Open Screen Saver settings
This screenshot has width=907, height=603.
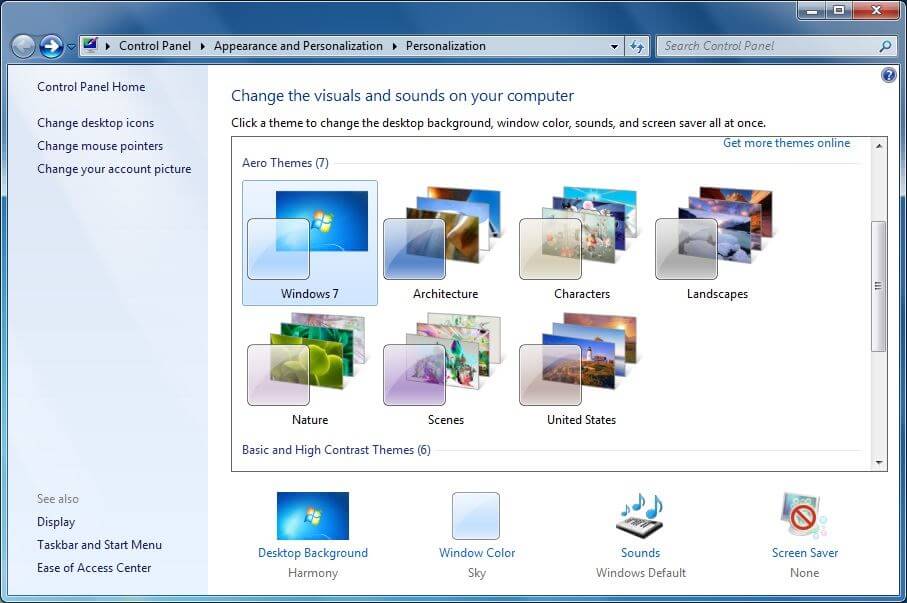pyautogui.click(x=803, y=515)
